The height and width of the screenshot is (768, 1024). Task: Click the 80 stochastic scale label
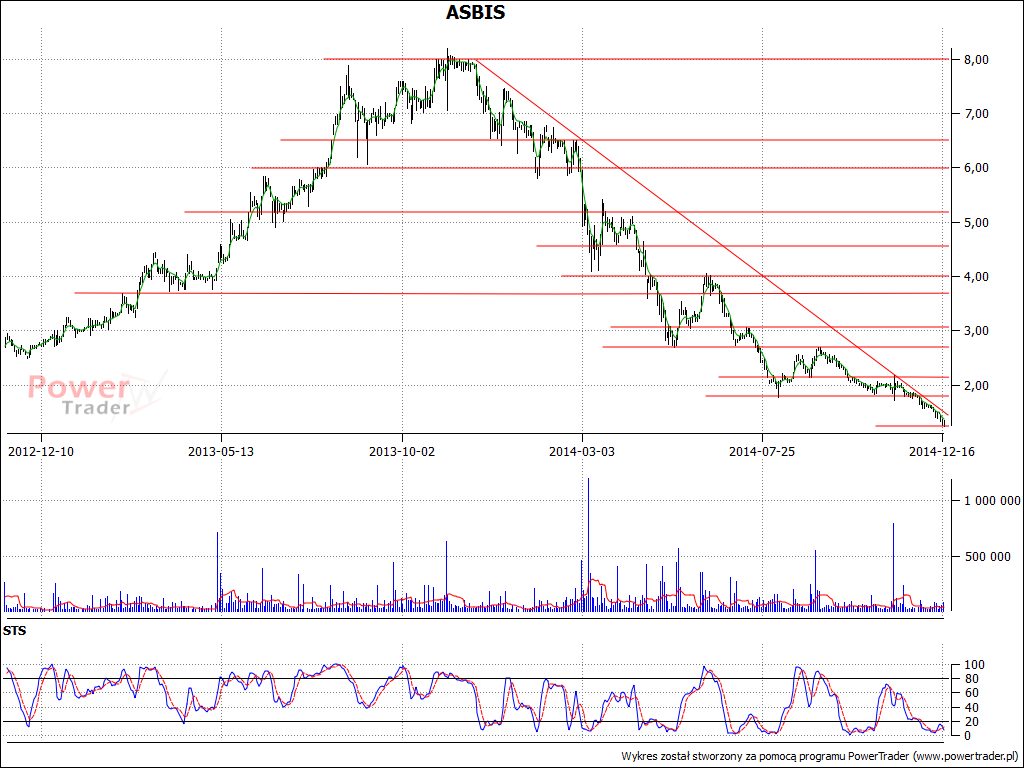click(x=971, y=679)
